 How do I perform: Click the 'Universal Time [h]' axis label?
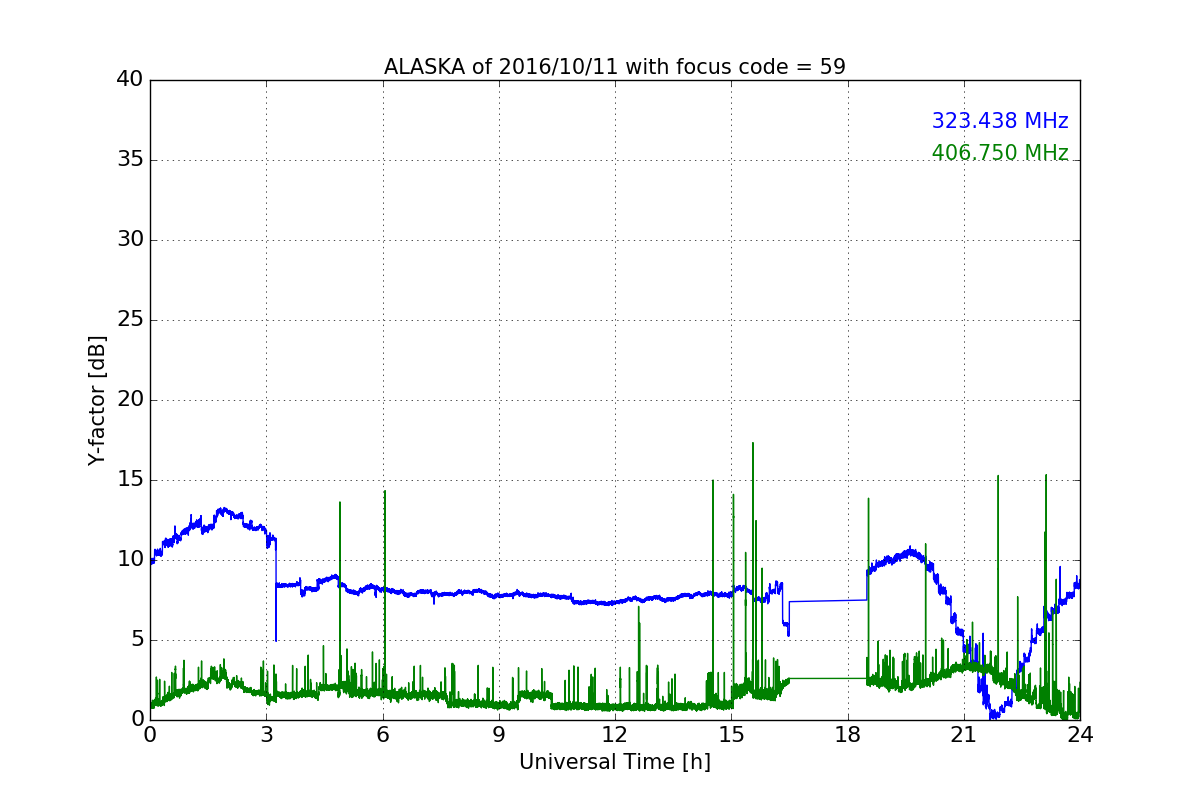click(615, 762)
